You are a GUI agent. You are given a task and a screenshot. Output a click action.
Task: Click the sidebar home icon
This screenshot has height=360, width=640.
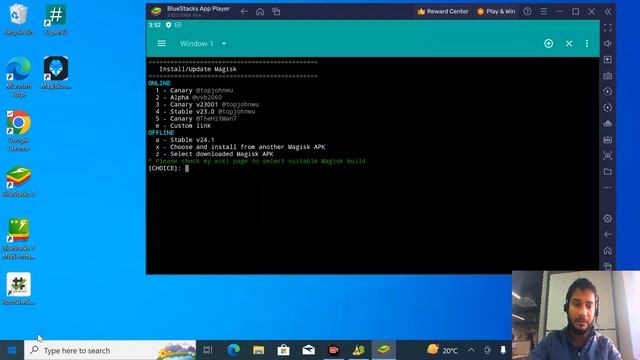tap(608, 250)
